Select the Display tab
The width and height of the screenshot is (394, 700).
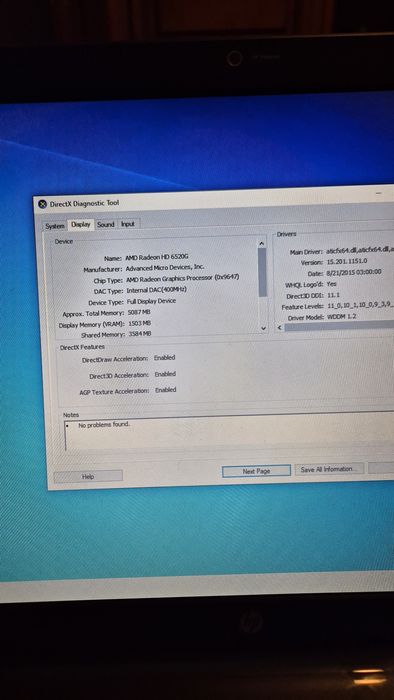click(x=81, y=225)
